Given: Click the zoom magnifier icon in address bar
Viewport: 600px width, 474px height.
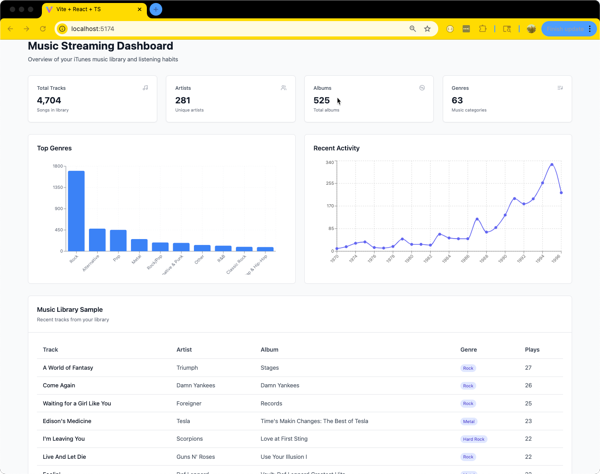Looking at the screenshot, I should (x=412, y=29).
